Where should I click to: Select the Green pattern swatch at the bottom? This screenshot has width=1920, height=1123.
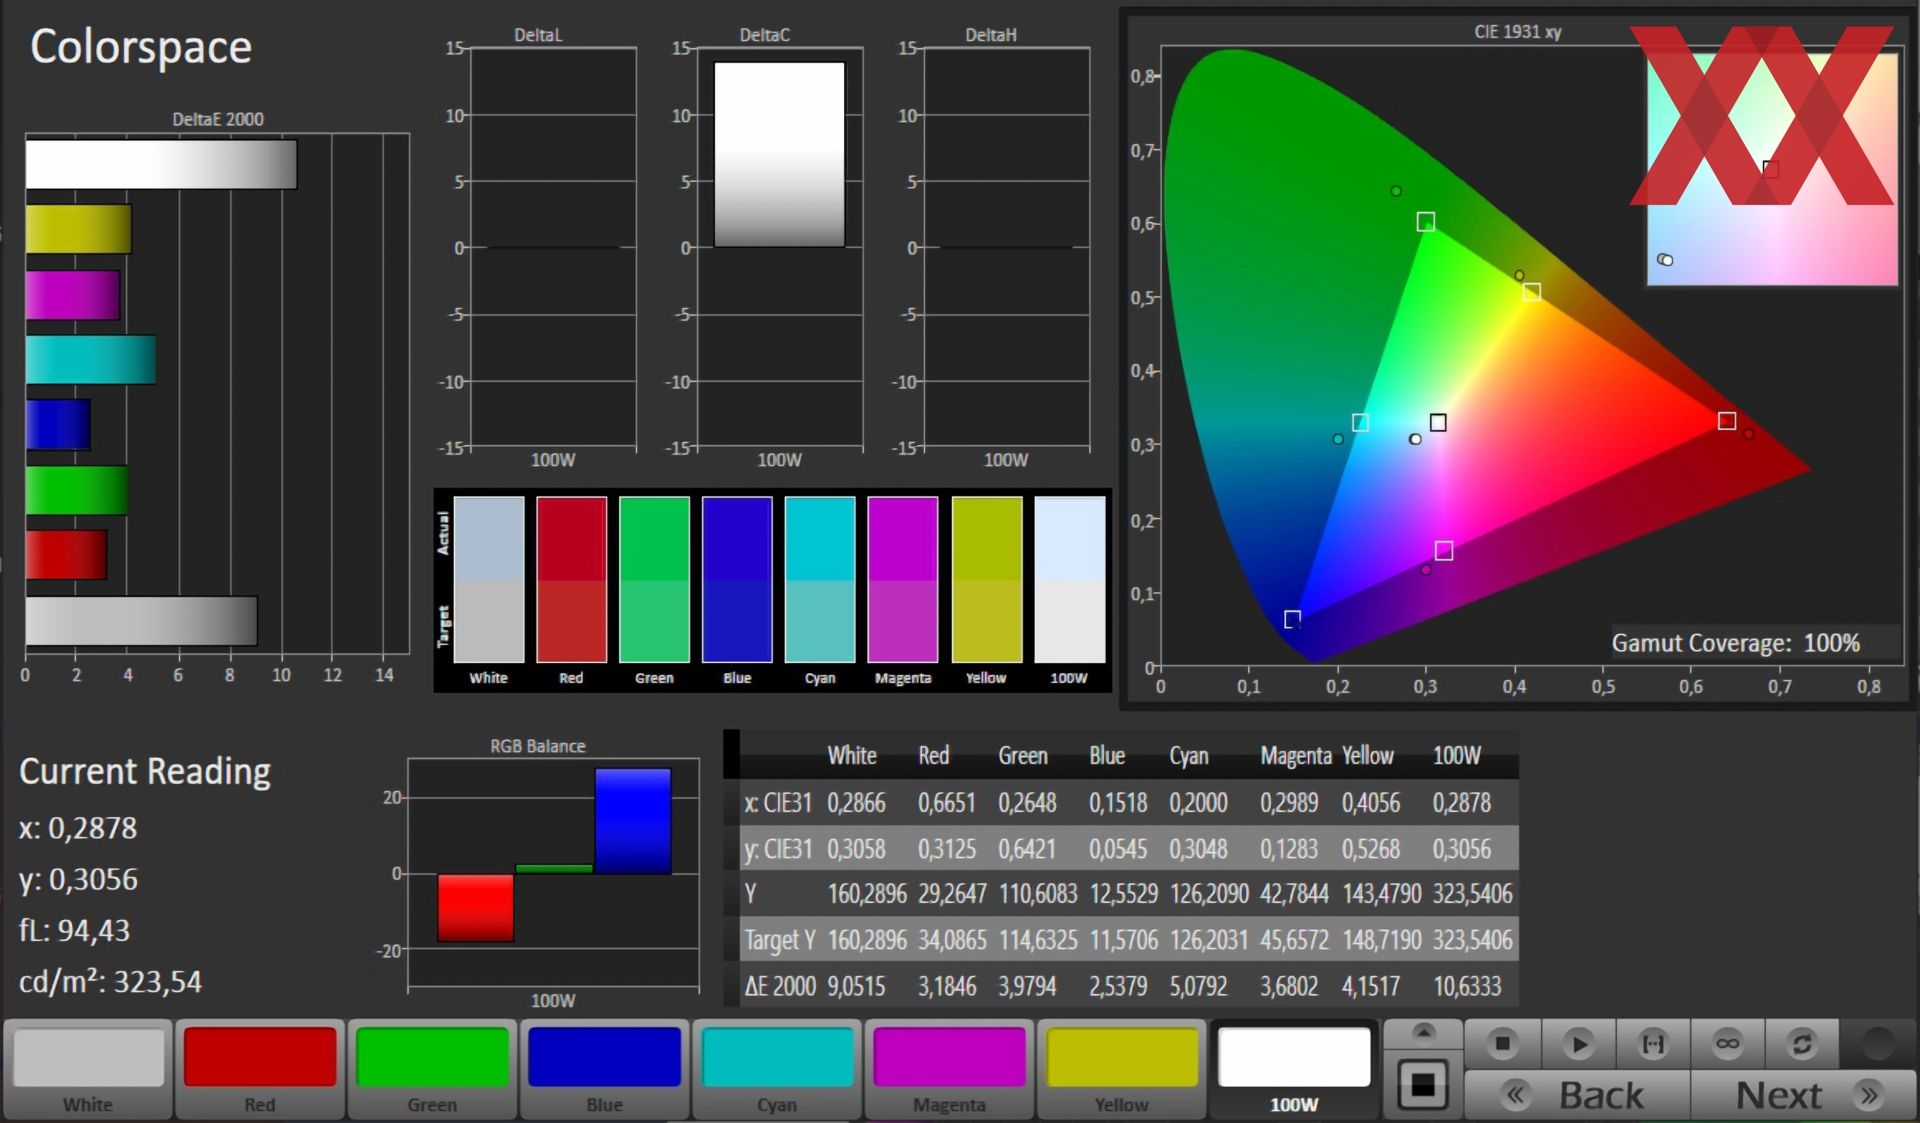point(432,1068)
